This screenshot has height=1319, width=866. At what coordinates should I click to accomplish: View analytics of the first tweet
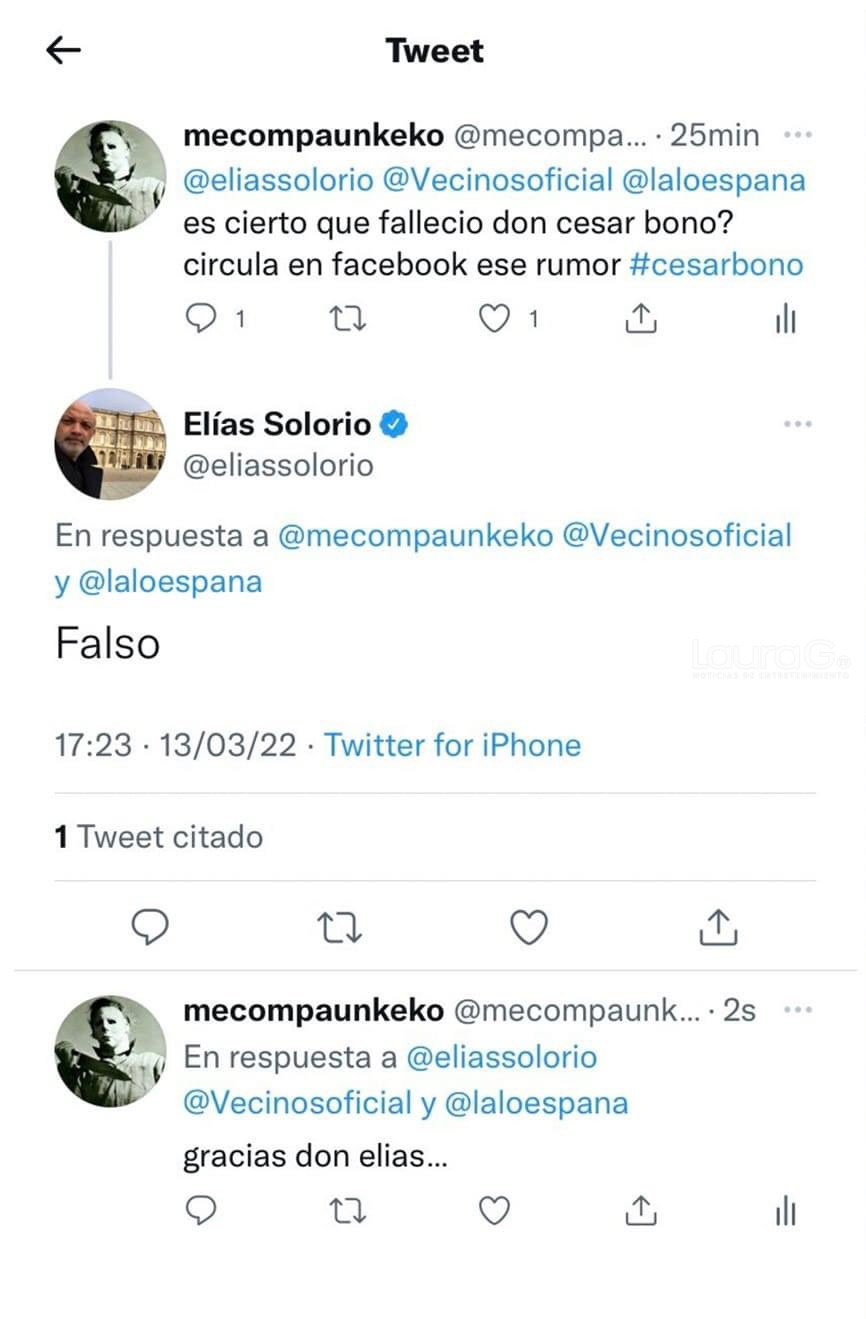tap(785, 319)
